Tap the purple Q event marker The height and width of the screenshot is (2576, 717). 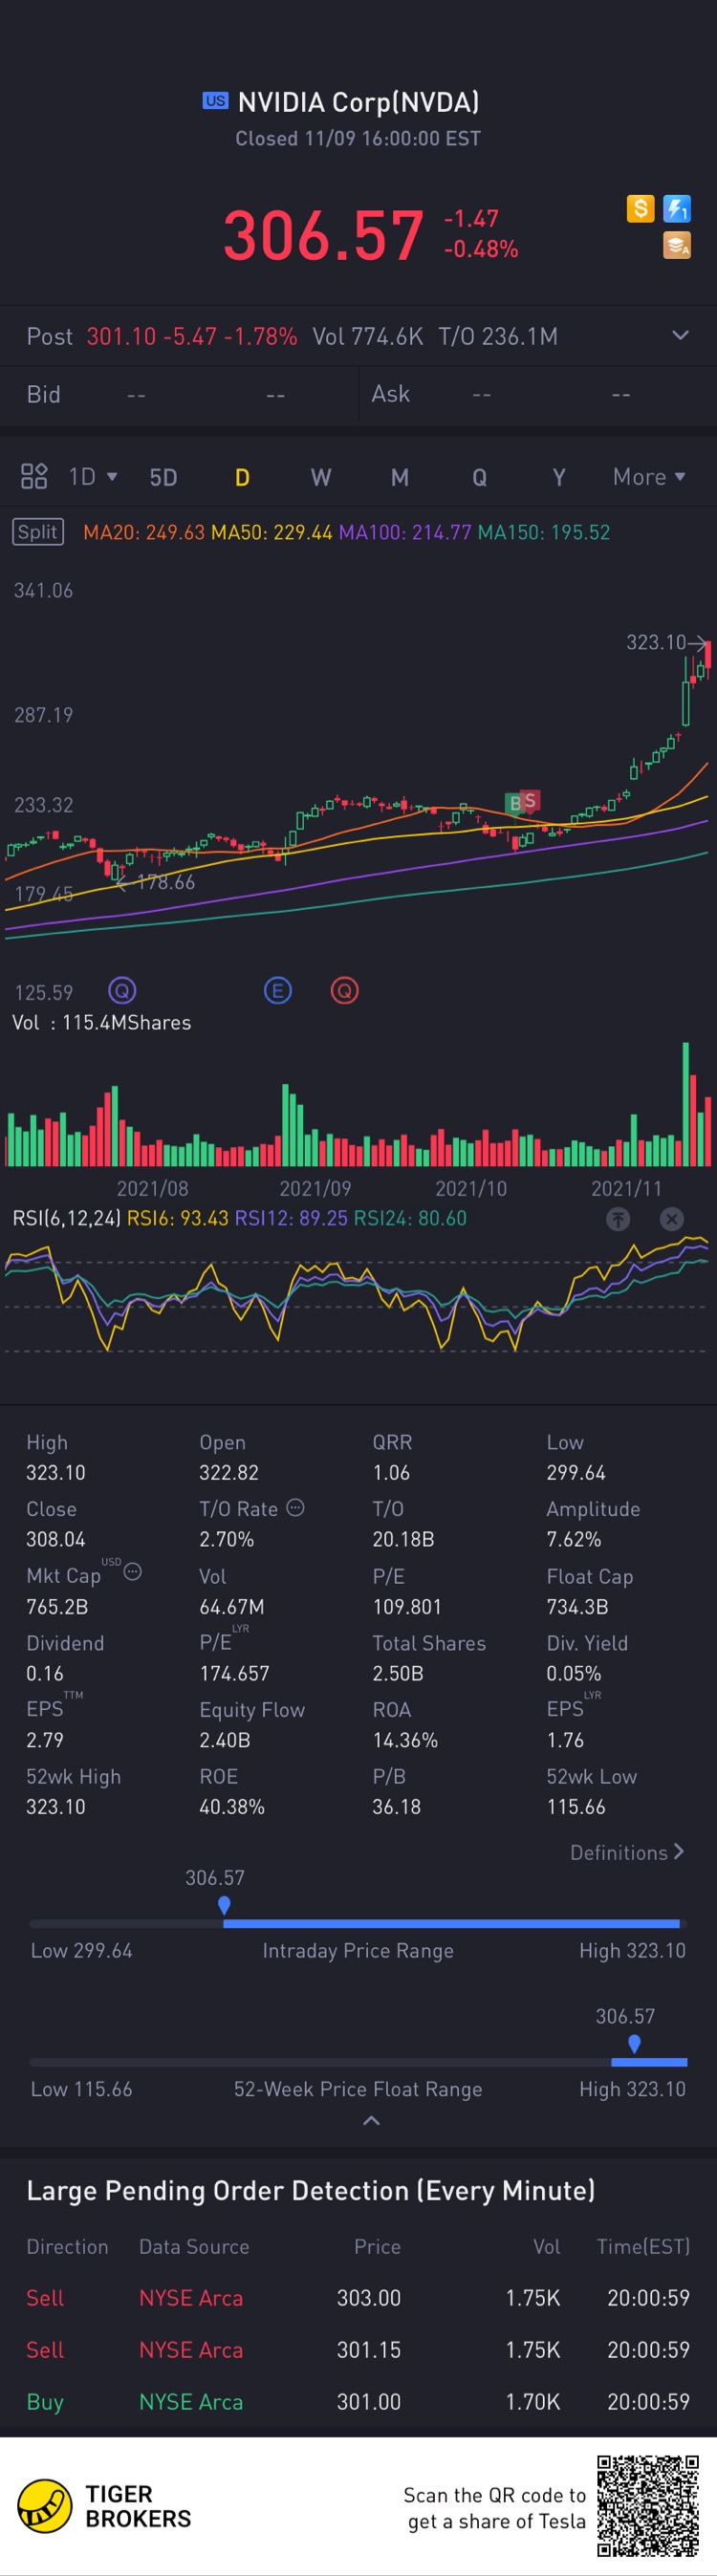[x=122, y=991]
